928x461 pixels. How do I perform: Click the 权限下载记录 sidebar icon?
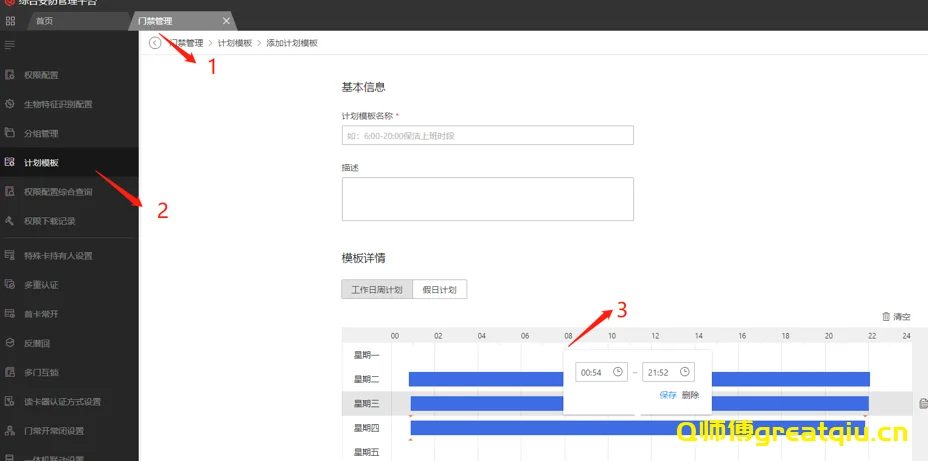(10, 221)
